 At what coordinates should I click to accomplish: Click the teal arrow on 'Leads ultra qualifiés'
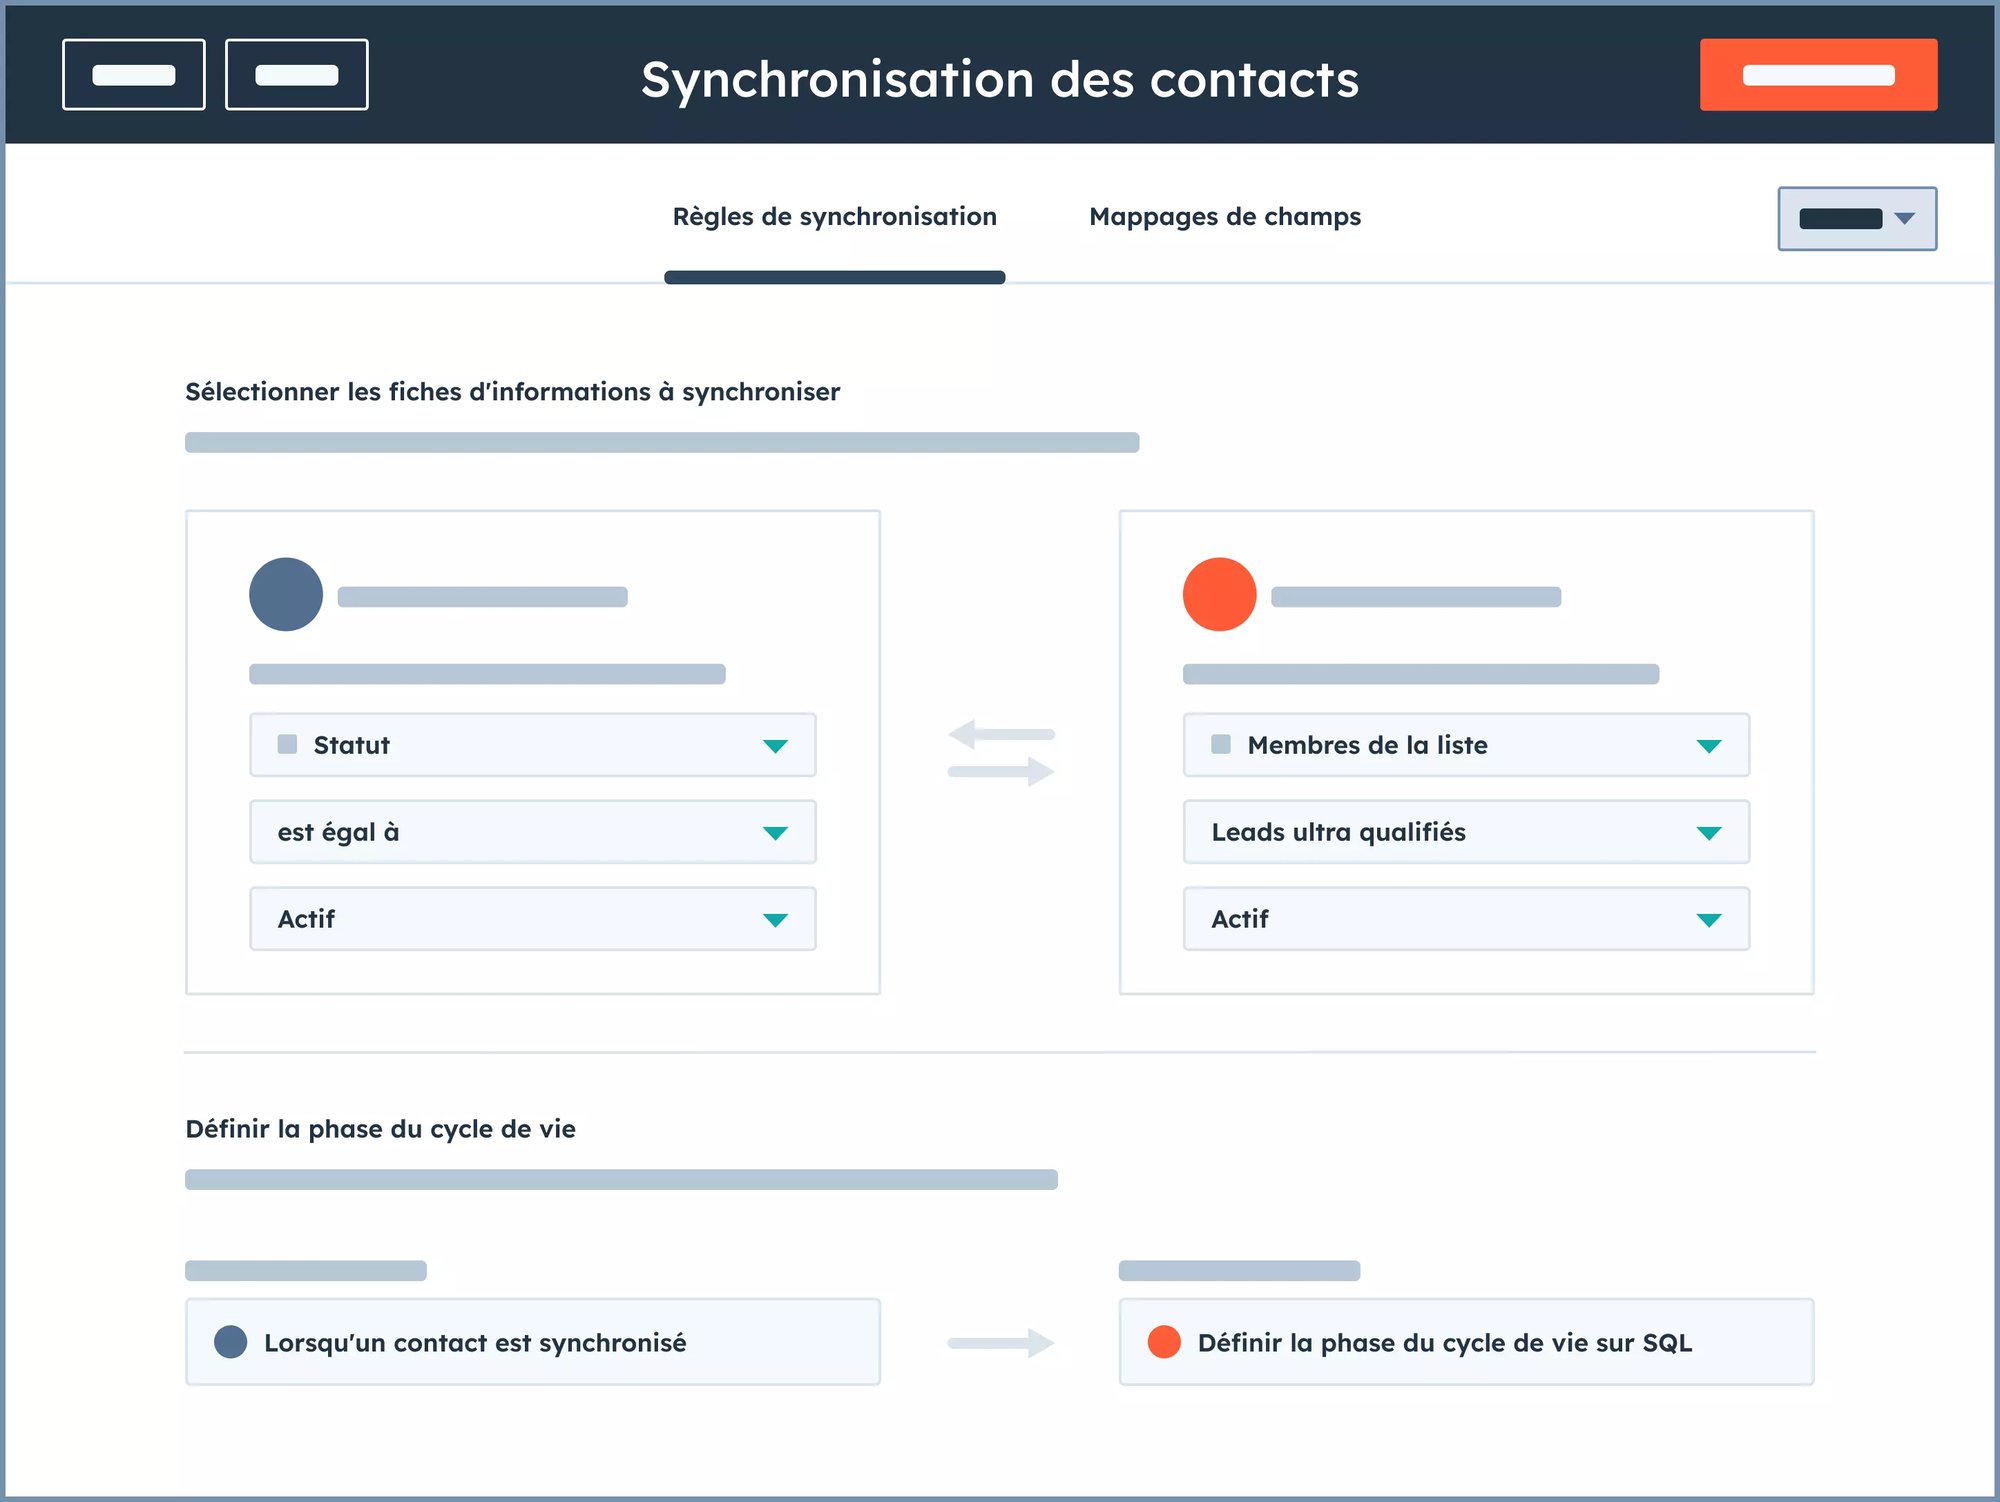(1709, 833)
